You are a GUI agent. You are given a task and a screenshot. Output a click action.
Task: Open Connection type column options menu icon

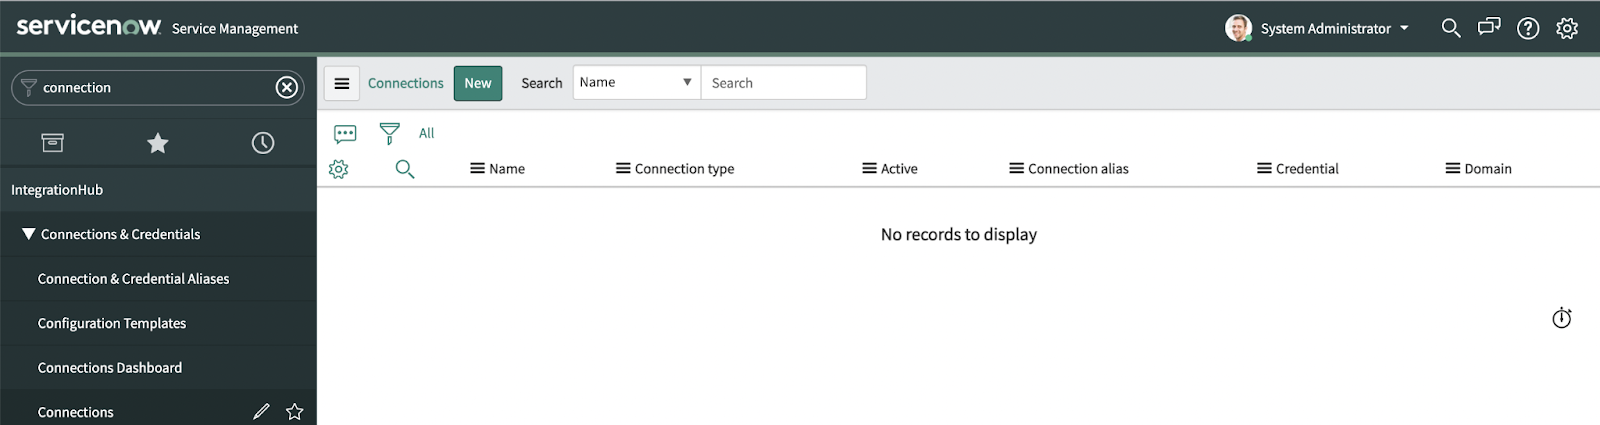point(623,169)
